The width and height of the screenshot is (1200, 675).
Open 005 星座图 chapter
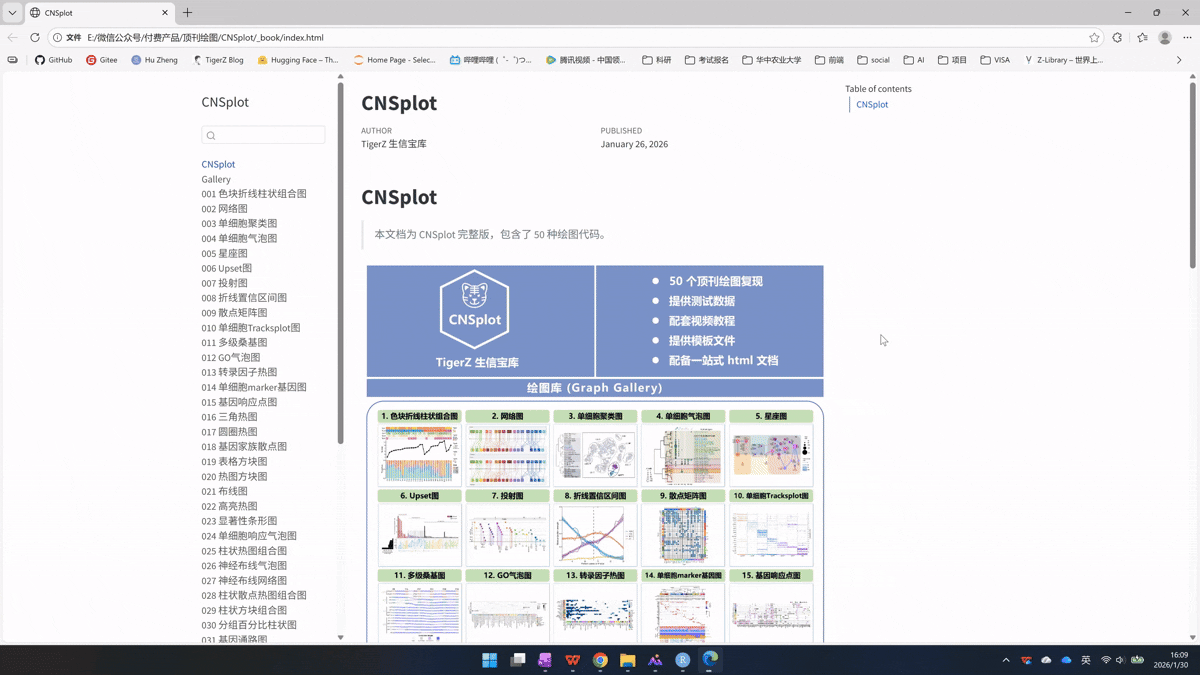[224, 253]
